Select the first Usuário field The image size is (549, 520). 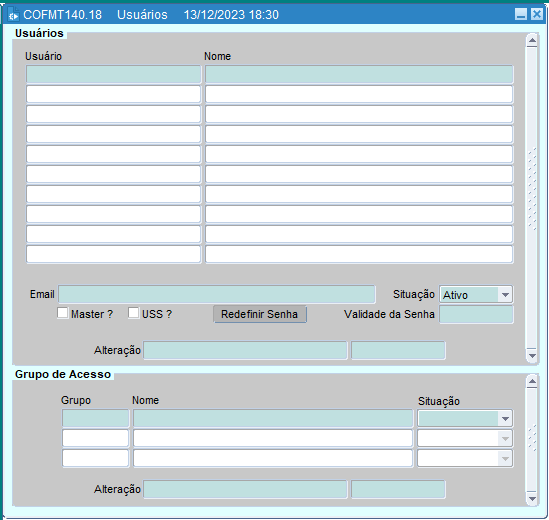[113, 74]
